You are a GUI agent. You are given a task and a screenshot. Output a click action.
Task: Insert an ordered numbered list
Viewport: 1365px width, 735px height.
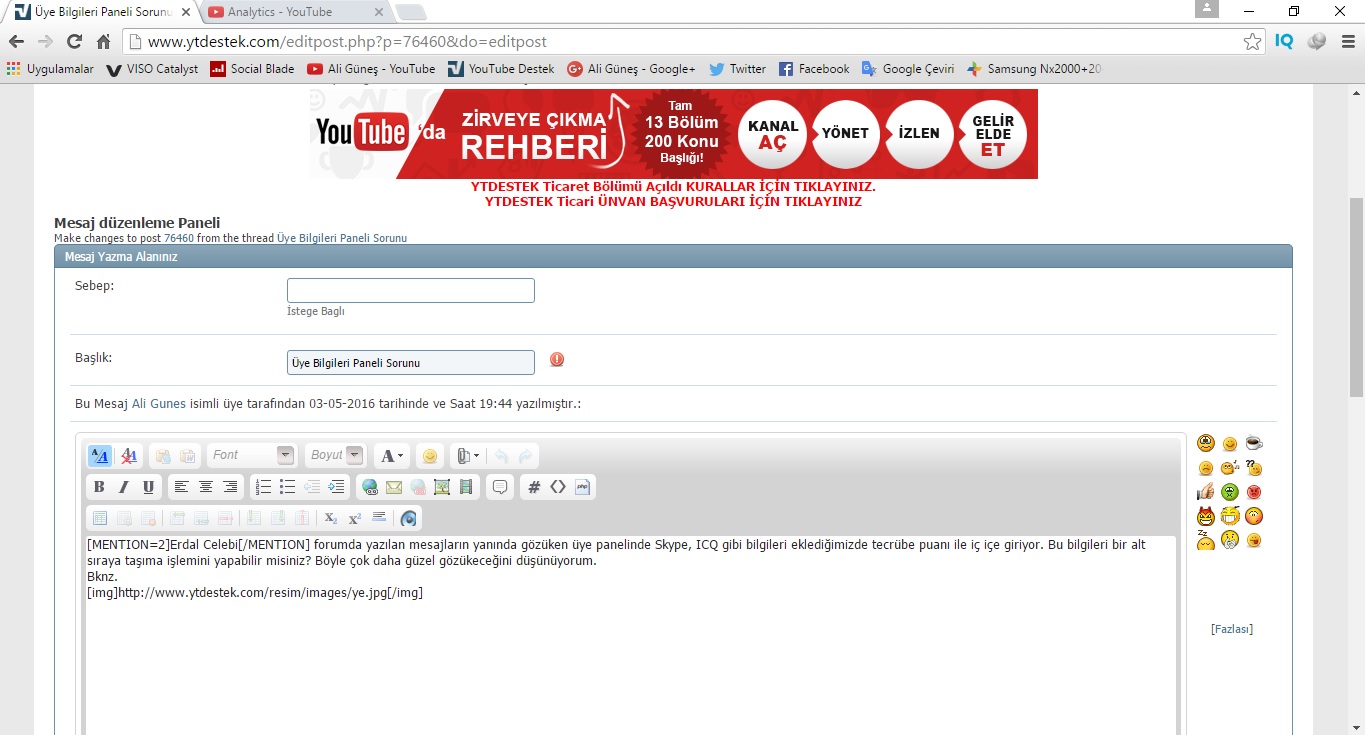tap(263, 487)
